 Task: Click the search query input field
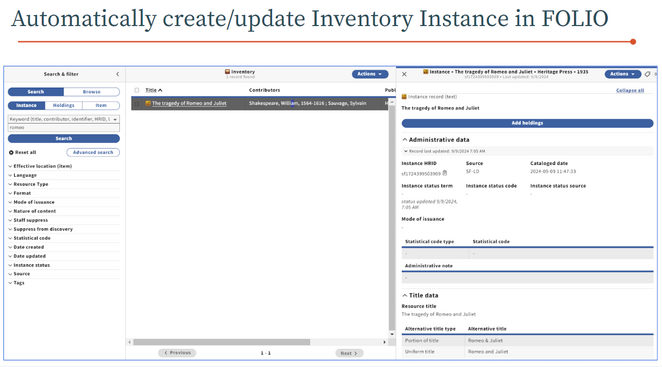(x=64, y=128)
